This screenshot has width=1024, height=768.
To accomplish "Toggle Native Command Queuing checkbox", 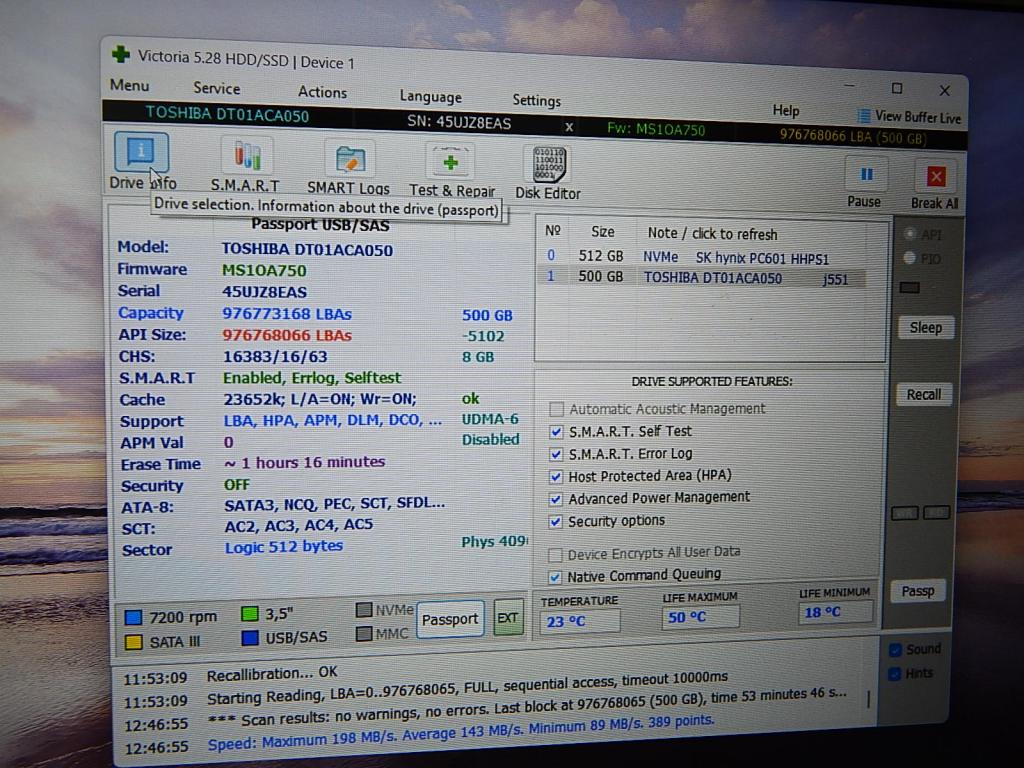I will tap(555, 577).
